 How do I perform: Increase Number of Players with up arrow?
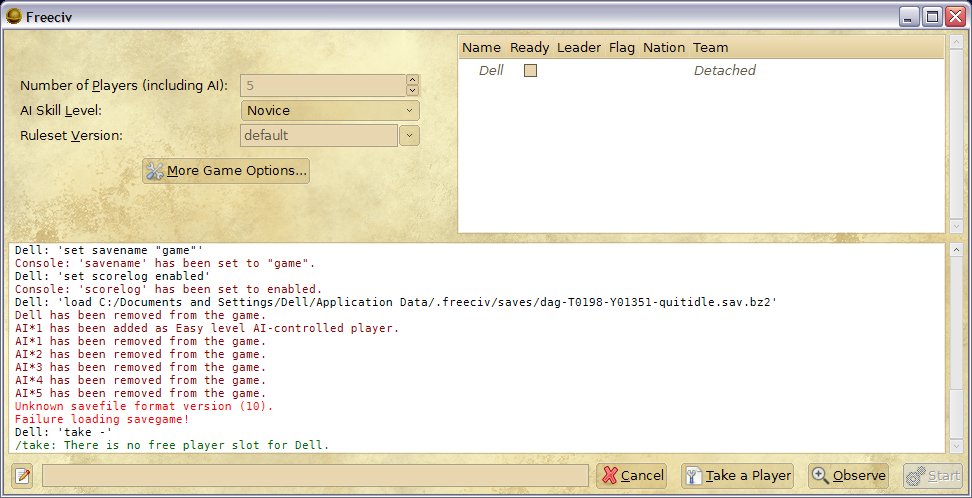click(411, 81)
